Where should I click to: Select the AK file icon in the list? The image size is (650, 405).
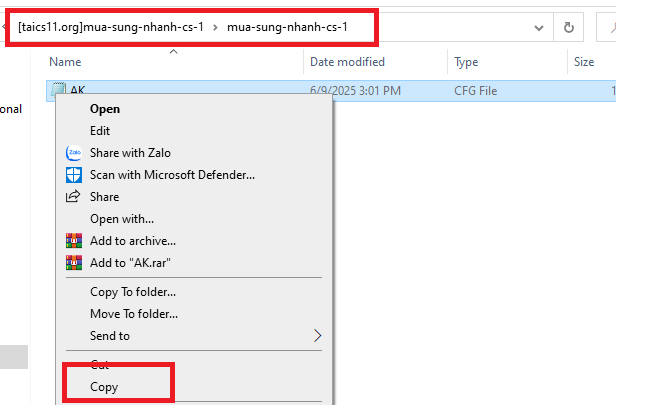[59, 91]
